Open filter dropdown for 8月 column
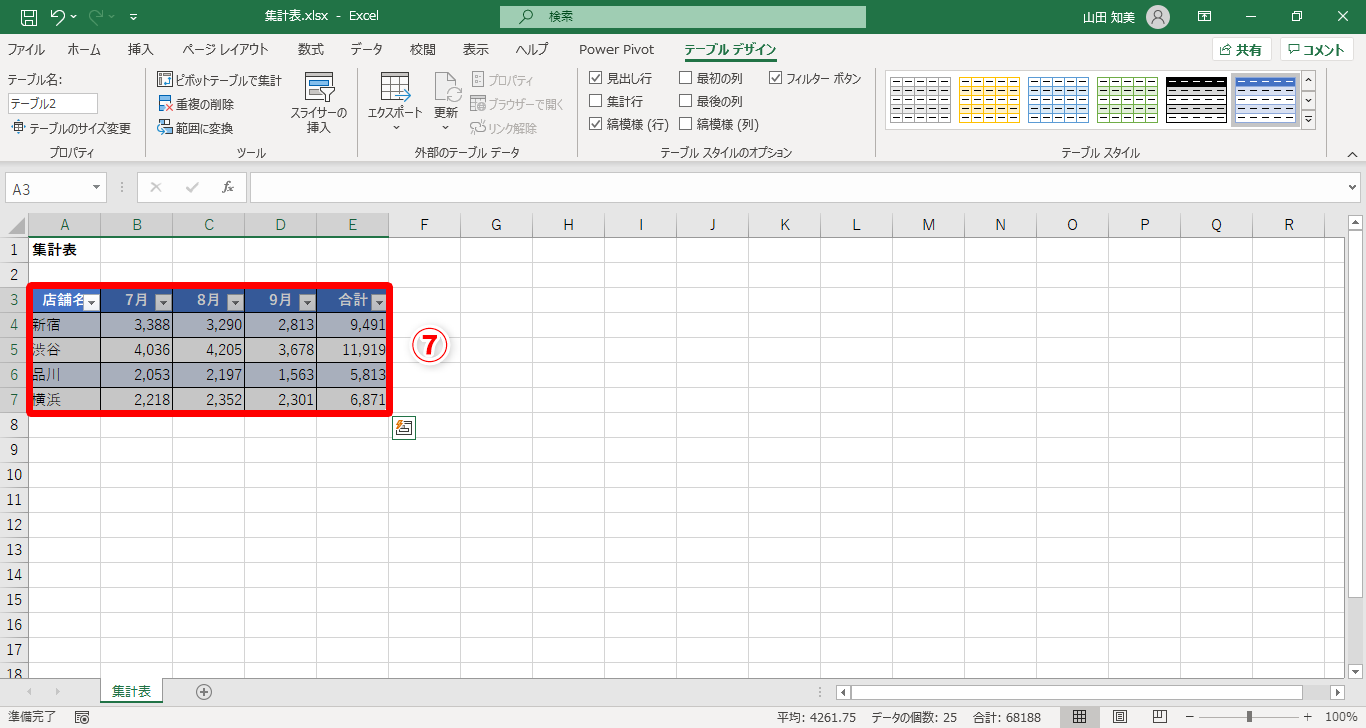This screenshot has height=728, width=1366. (x=235, y=302)
